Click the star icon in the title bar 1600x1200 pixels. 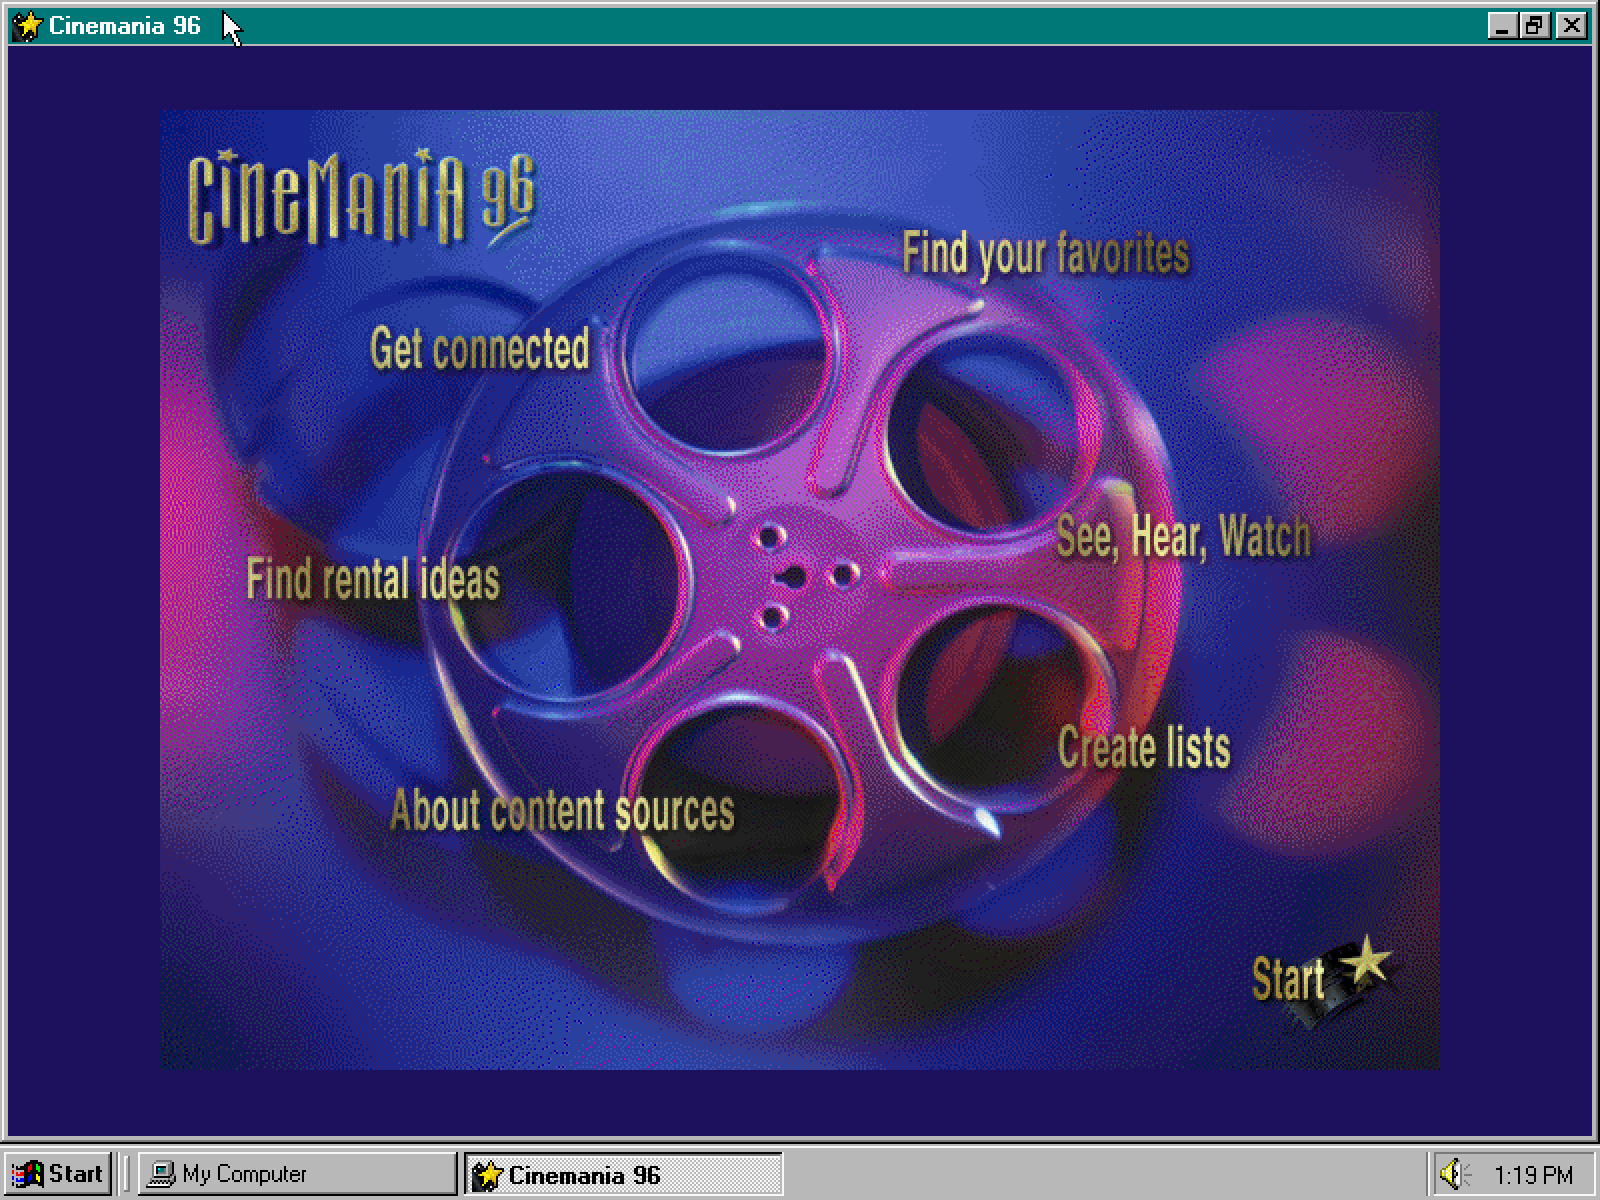[27, 25]
